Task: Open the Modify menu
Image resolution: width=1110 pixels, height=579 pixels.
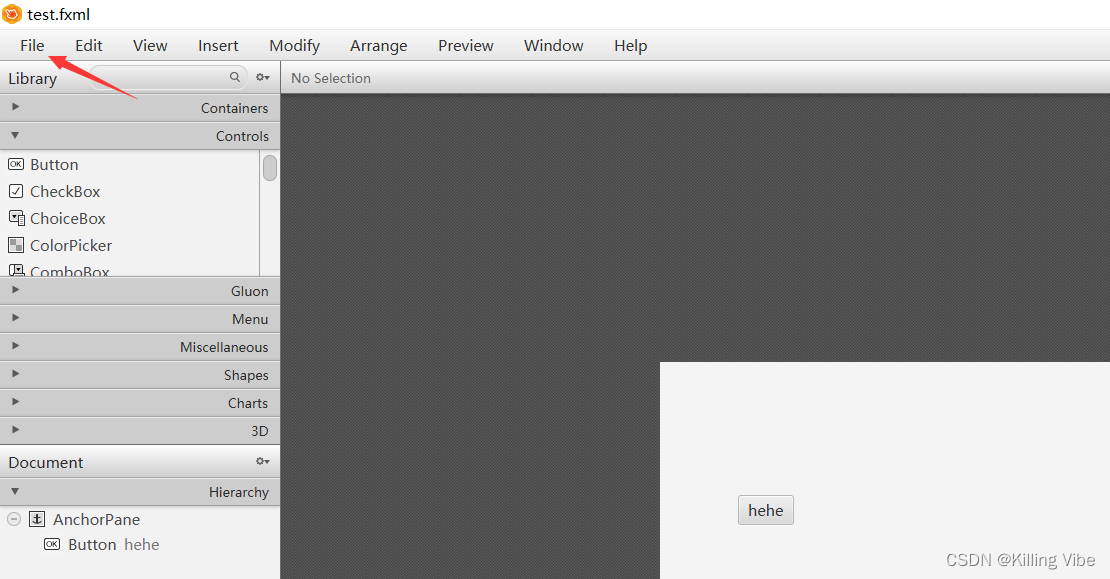Action: (x=294, y=46)
